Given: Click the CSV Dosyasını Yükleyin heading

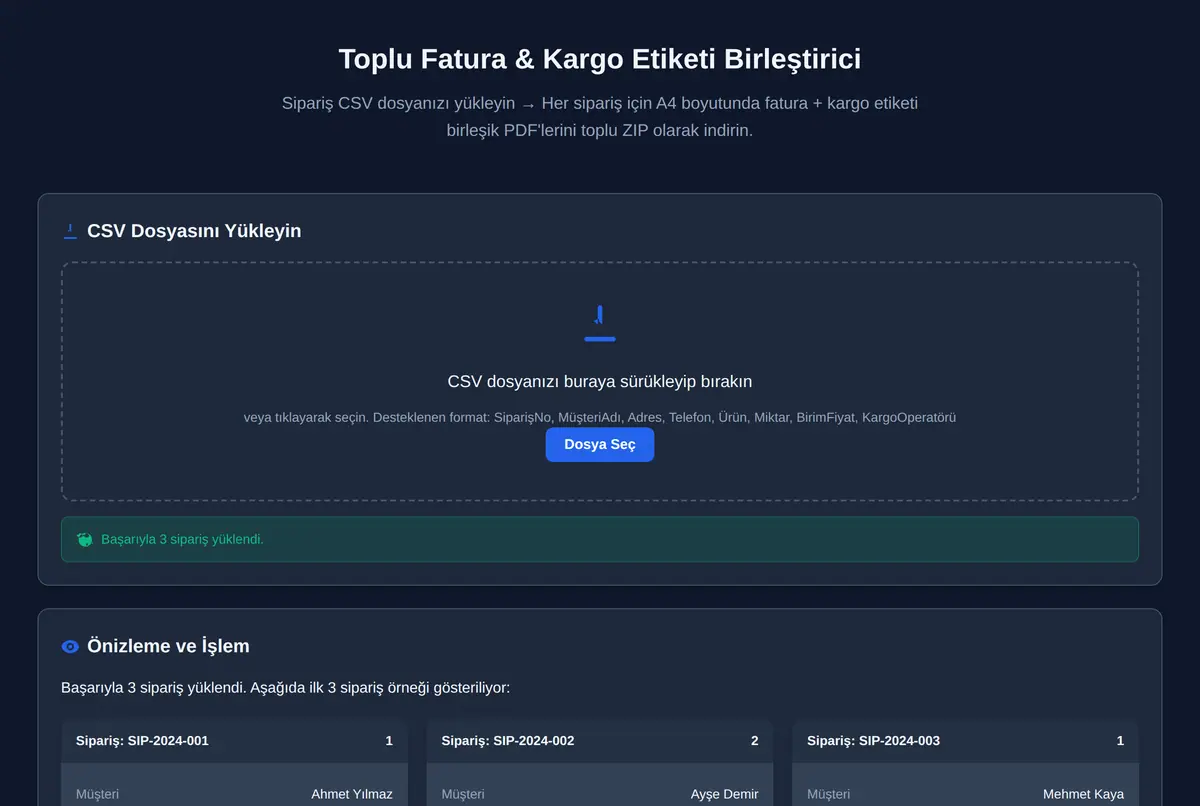Looking at the screenshot, I should [194, 231].
